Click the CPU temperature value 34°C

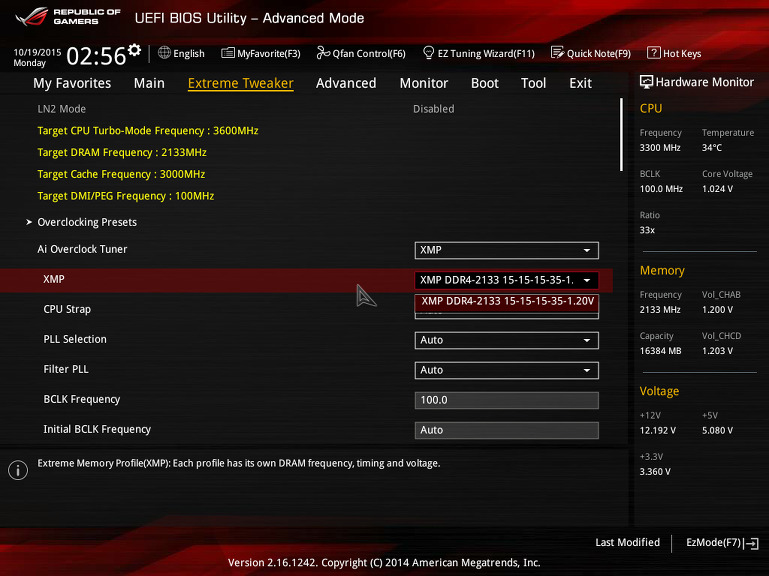coord(712,148)
